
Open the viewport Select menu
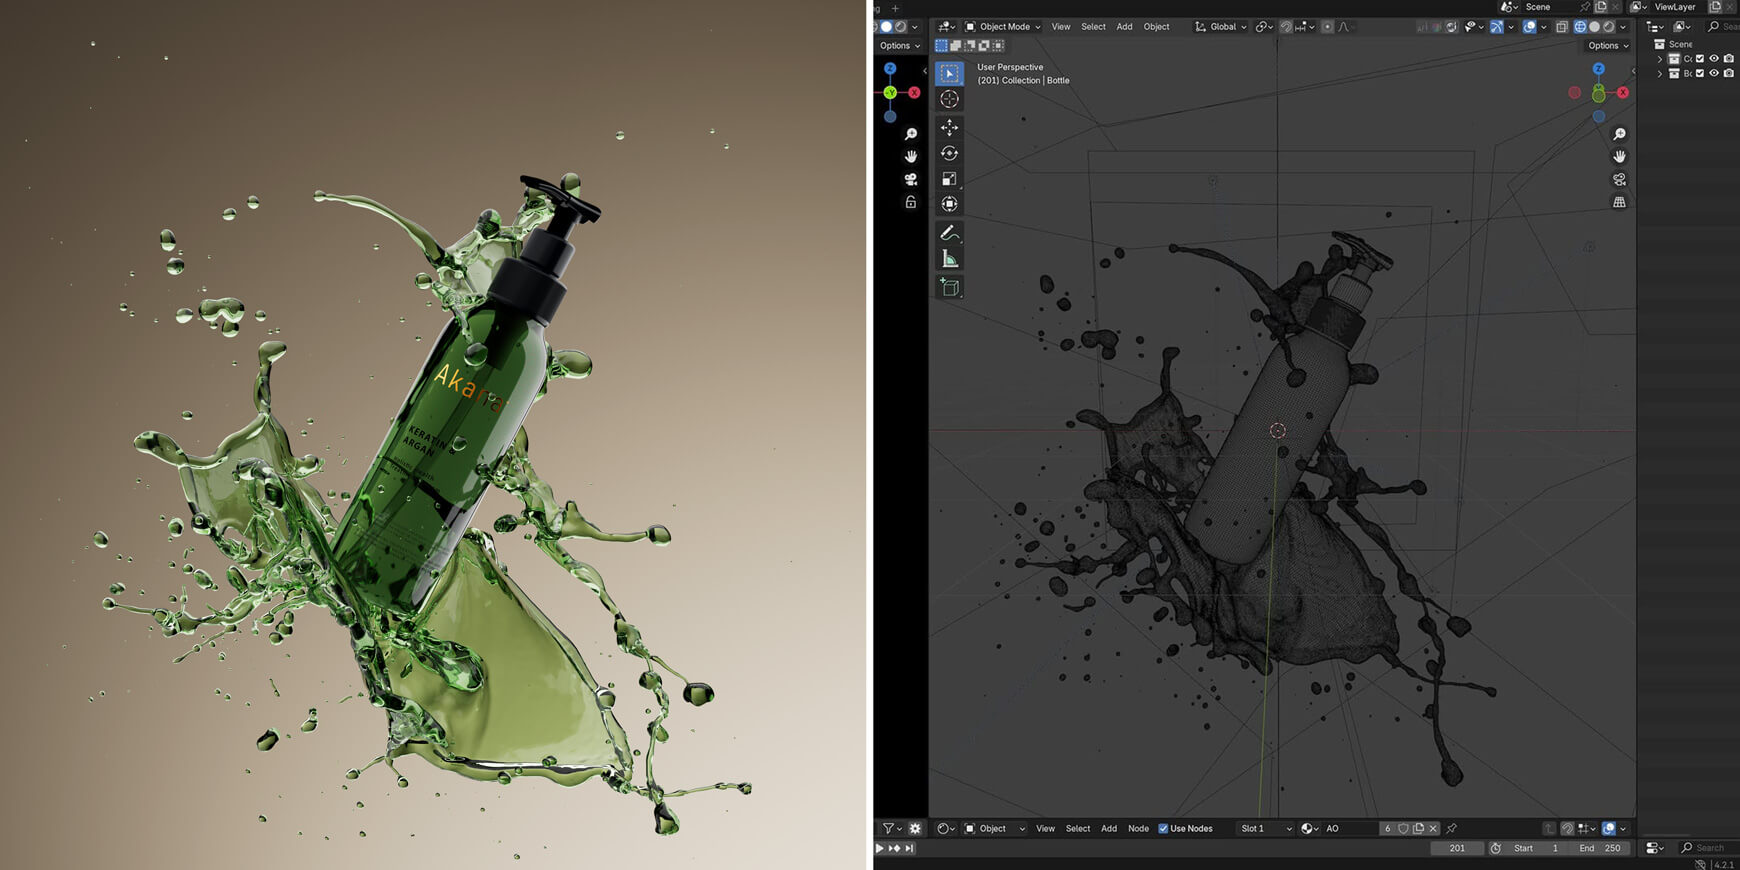(1093, 27)
